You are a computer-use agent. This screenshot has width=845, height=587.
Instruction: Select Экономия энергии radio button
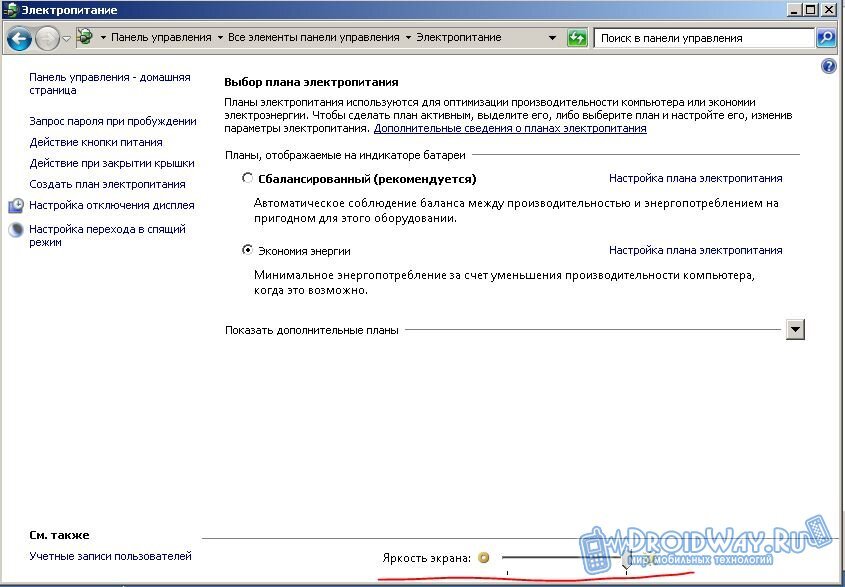pyautogui.click(x=247, y=250)
